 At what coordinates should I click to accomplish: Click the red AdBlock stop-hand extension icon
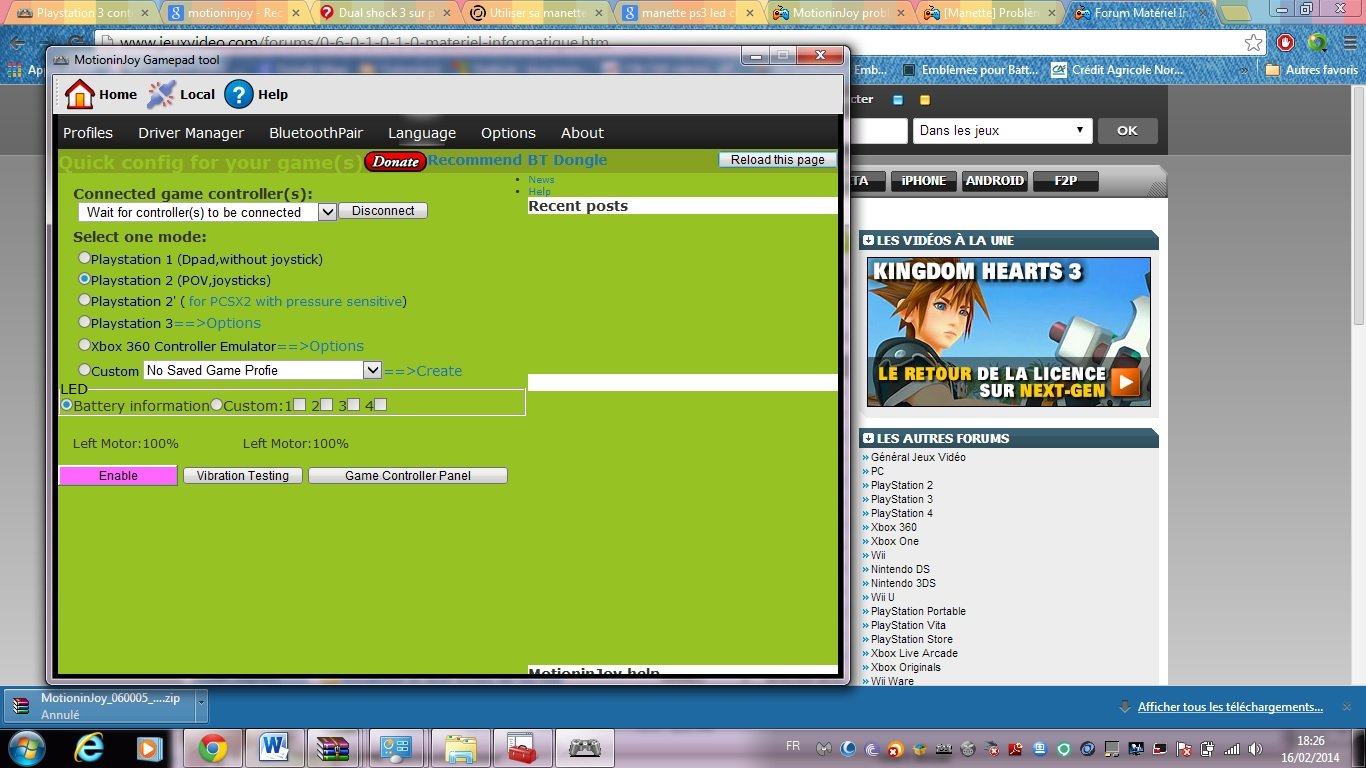[x=1286, y=43]
